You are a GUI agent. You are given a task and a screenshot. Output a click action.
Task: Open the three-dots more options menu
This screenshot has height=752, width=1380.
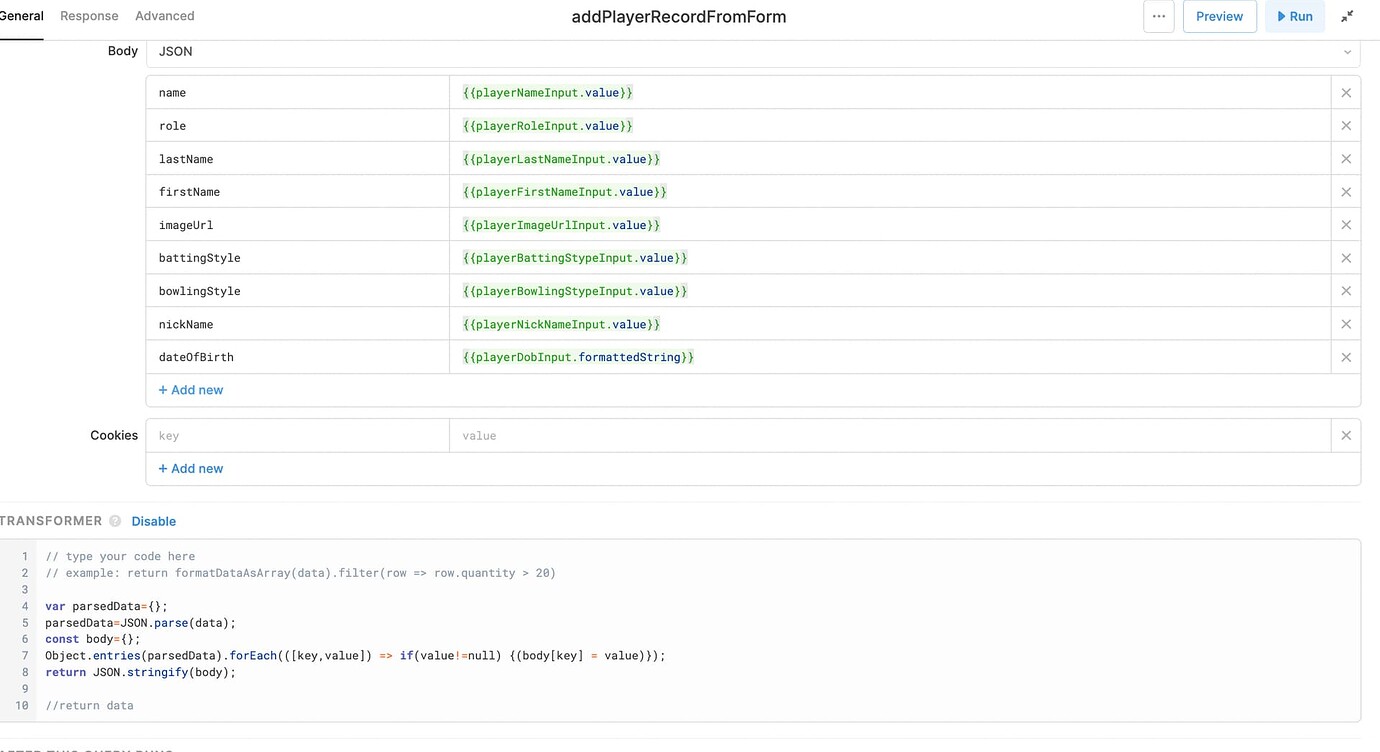(x=1158, y=16)
